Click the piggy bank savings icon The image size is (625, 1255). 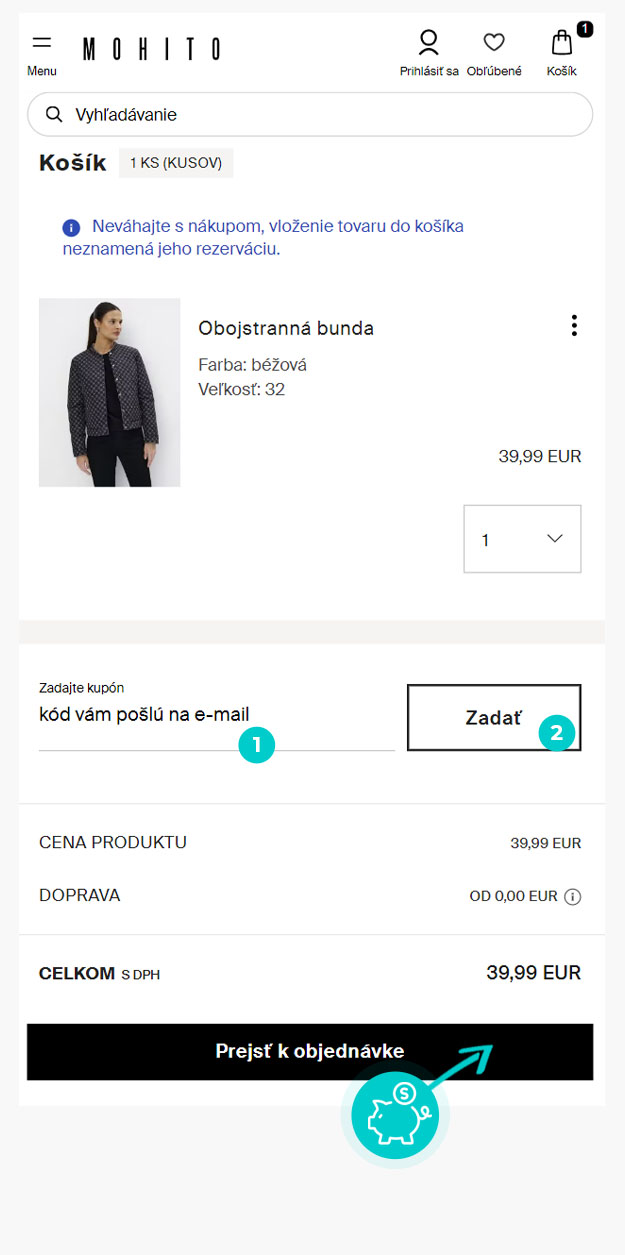click(395, 1116)
